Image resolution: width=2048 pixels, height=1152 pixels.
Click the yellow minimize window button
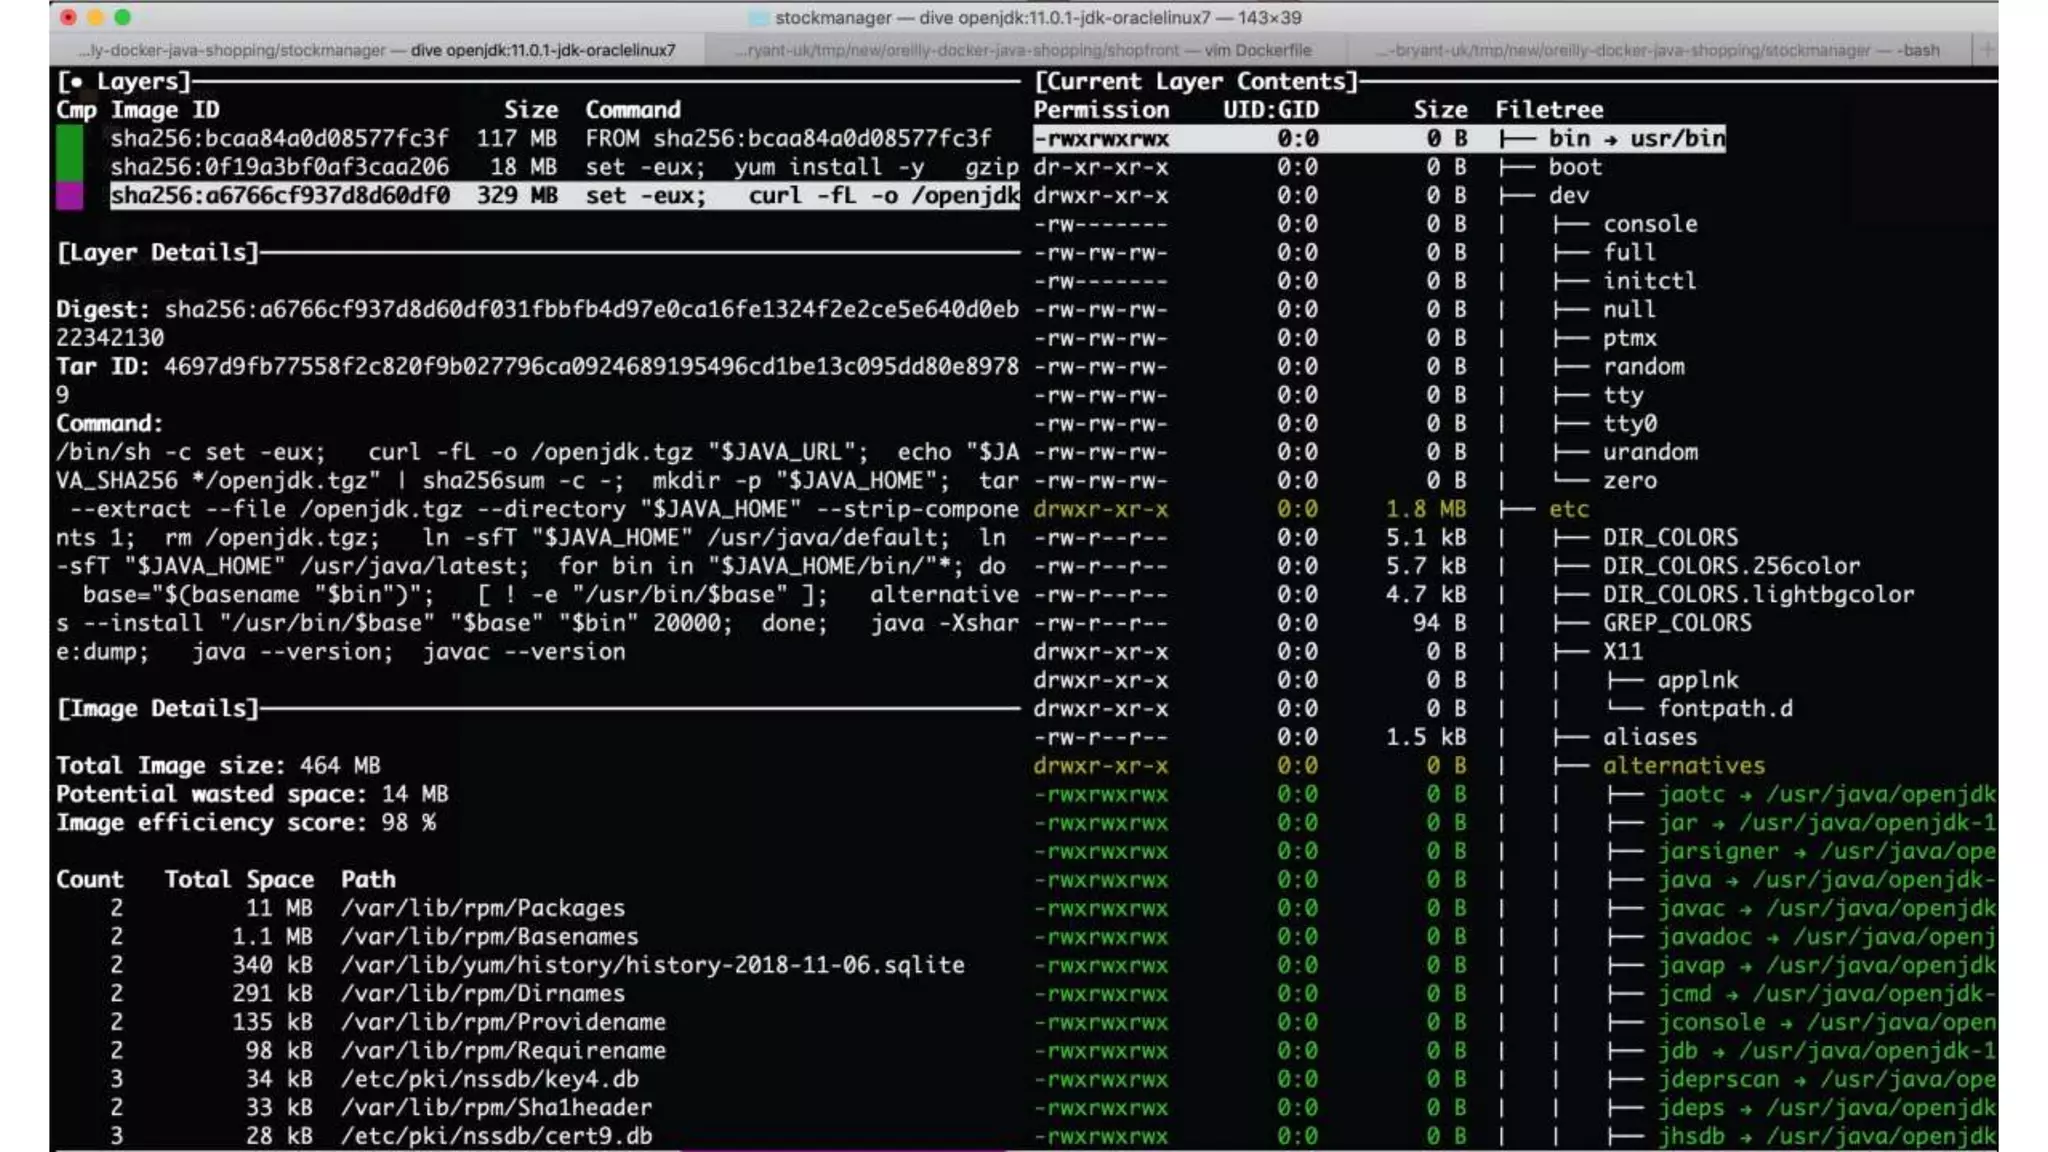pos(95,17)
